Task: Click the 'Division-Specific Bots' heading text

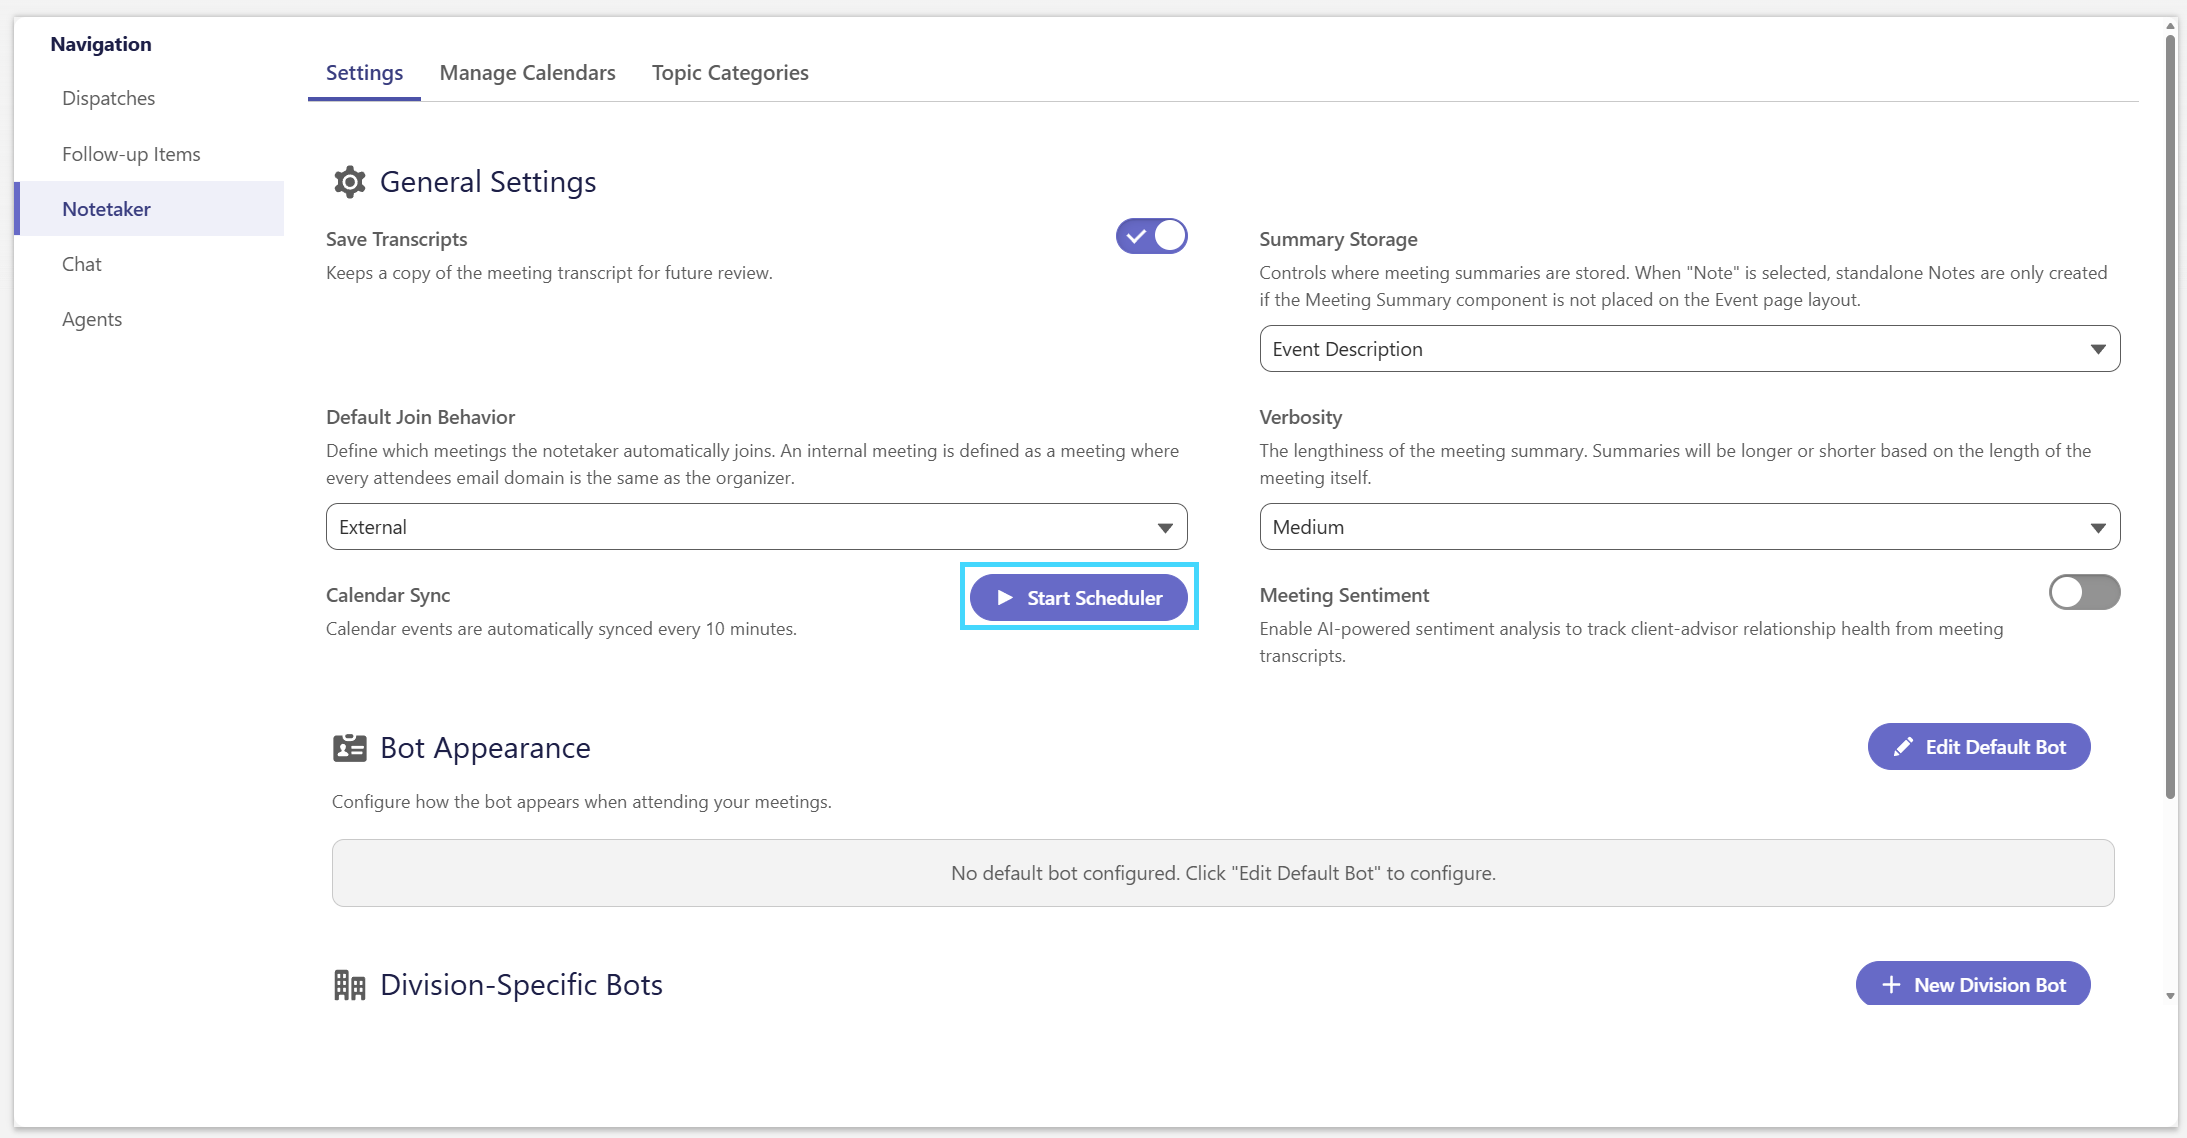Action: (521, 985)
